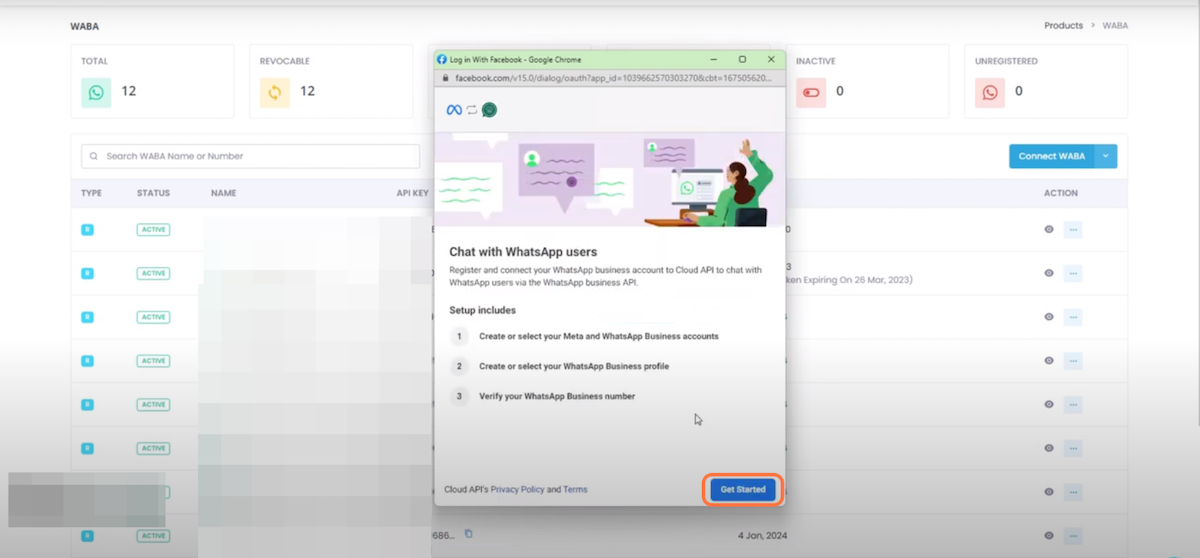Click the WABA page title

[84, 26]
